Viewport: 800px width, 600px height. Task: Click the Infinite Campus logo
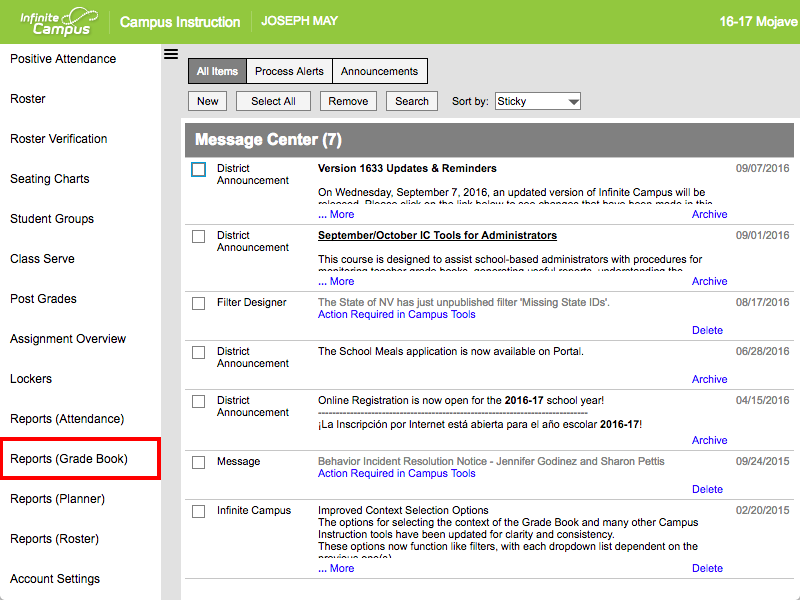click(x=59, y=22)
